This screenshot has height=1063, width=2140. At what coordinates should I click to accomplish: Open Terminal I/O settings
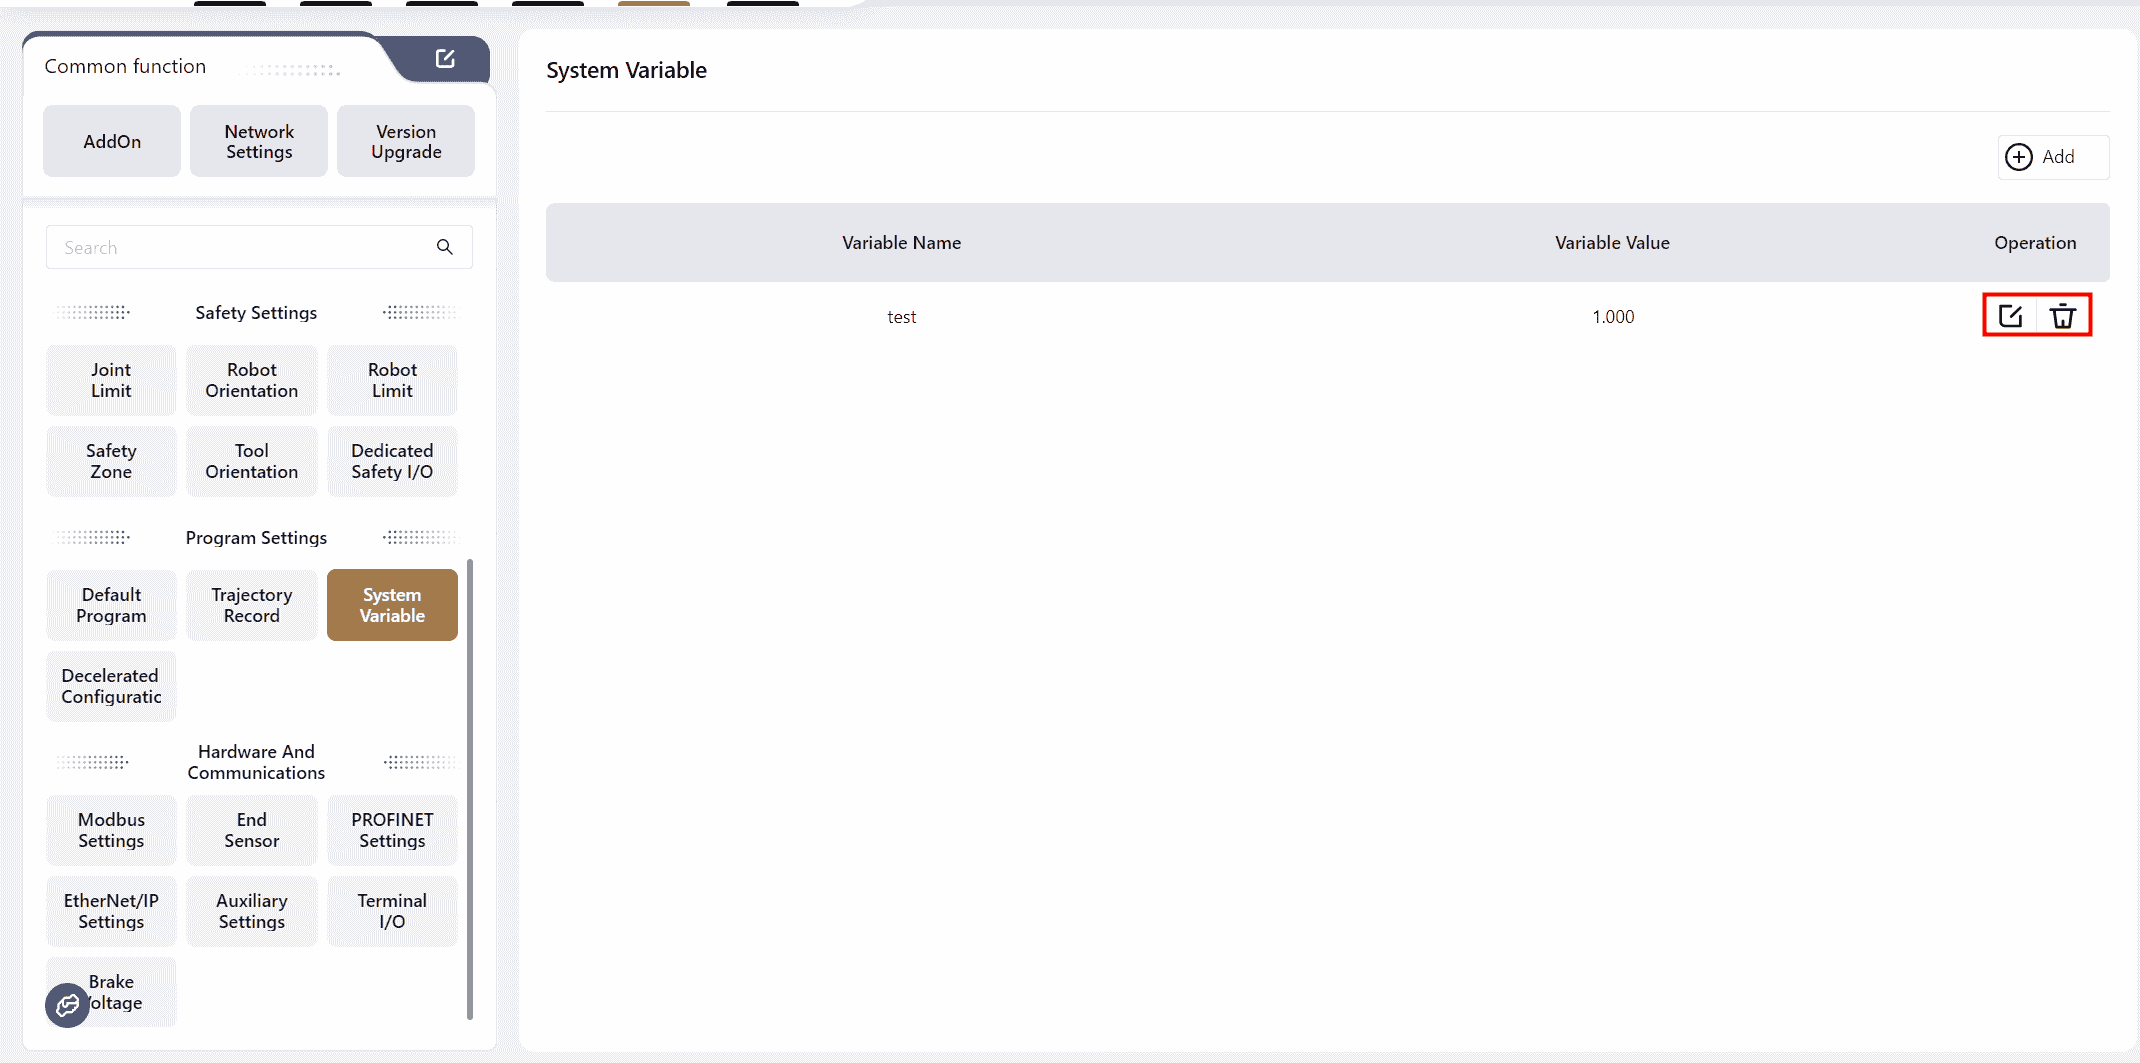point(392,911)
